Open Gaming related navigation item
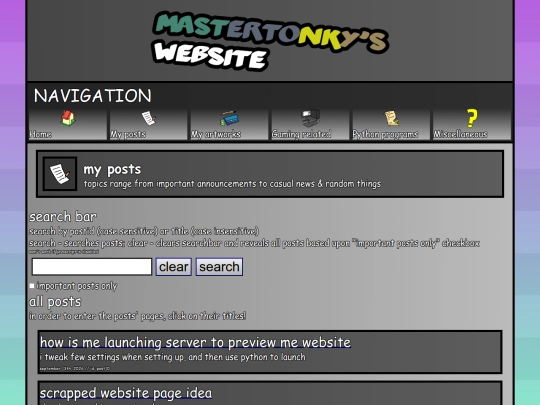The width and height of the screenshot is (540, 405). point(310,125)
